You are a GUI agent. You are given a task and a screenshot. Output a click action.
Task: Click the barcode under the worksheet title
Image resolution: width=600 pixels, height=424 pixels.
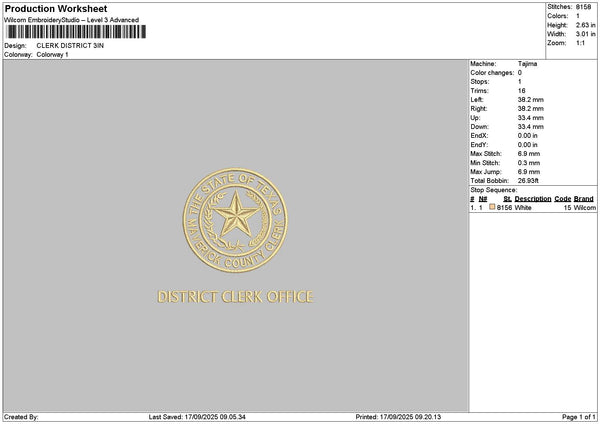coord(76,32)
